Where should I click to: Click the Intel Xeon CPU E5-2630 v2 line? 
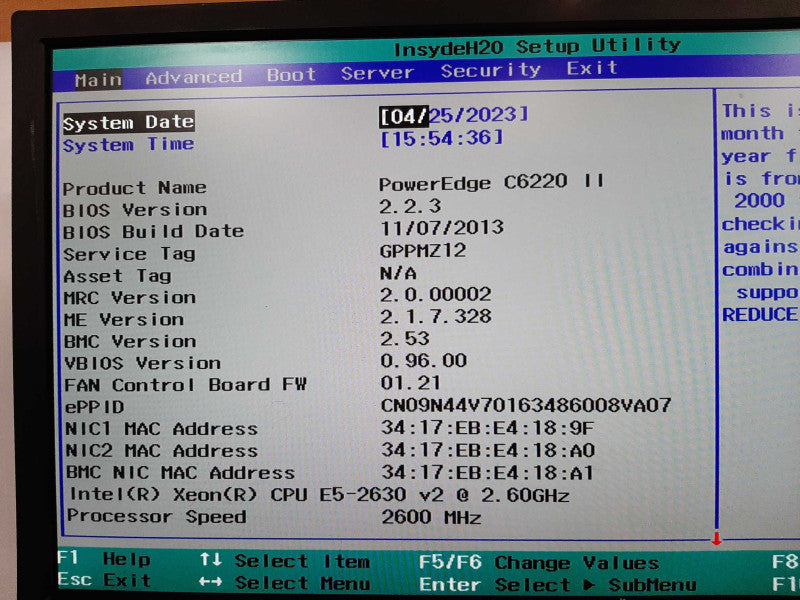coord(319,495)
